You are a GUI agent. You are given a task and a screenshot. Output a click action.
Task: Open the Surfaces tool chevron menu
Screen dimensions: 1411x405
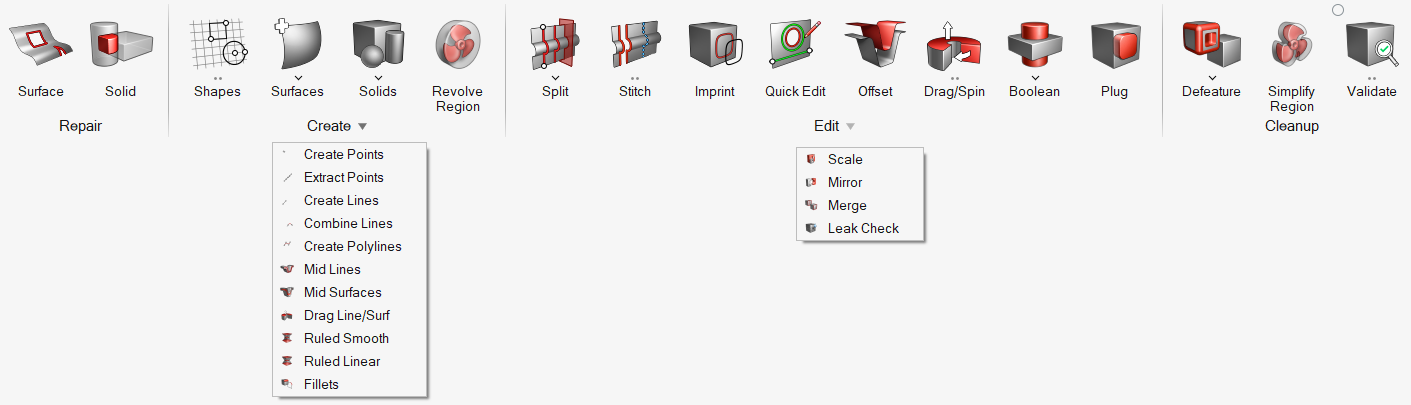click(x=298, y=78)
